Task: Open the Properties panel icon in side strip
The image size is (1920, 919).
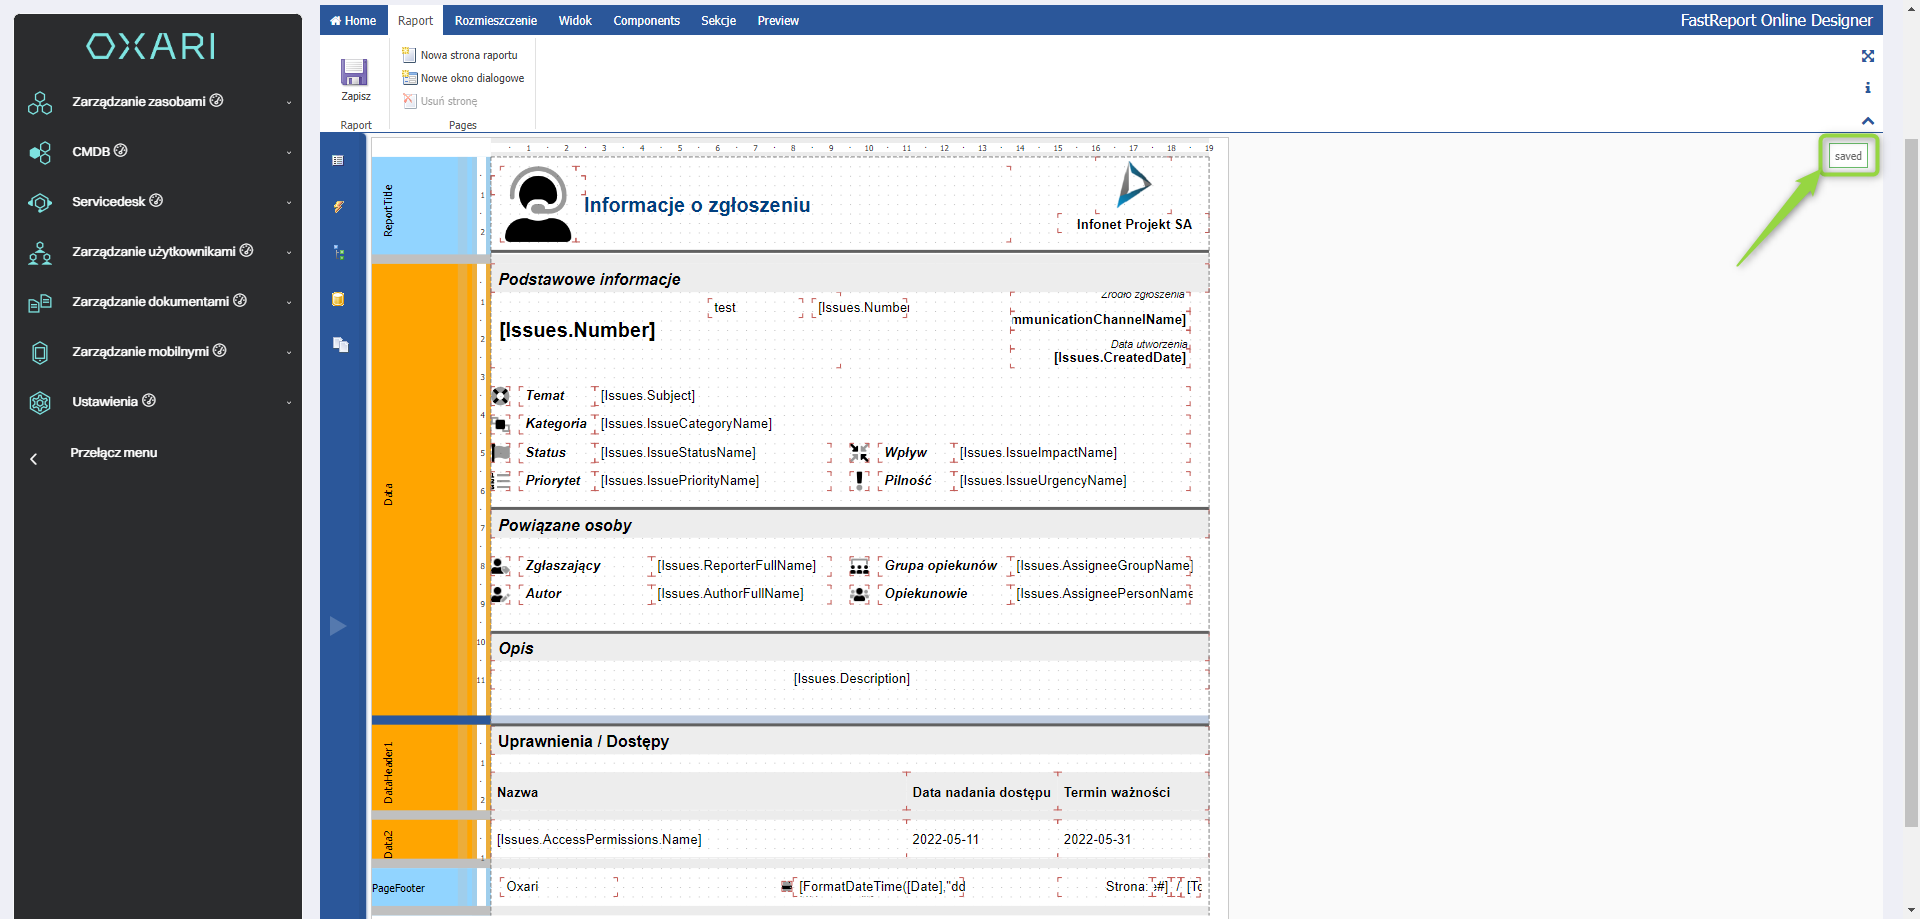Action: coord(338,160)
